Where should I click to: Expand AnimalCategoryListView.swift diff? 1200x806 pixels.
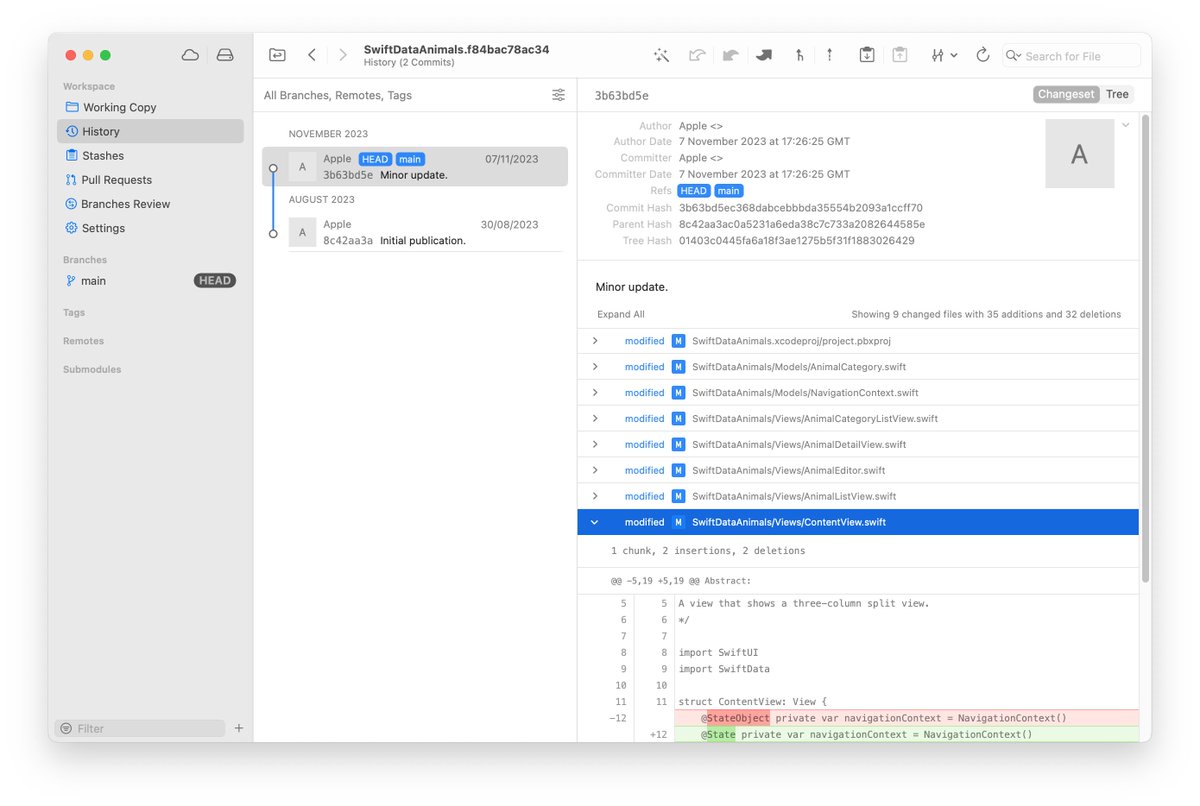tap(595, 419)
